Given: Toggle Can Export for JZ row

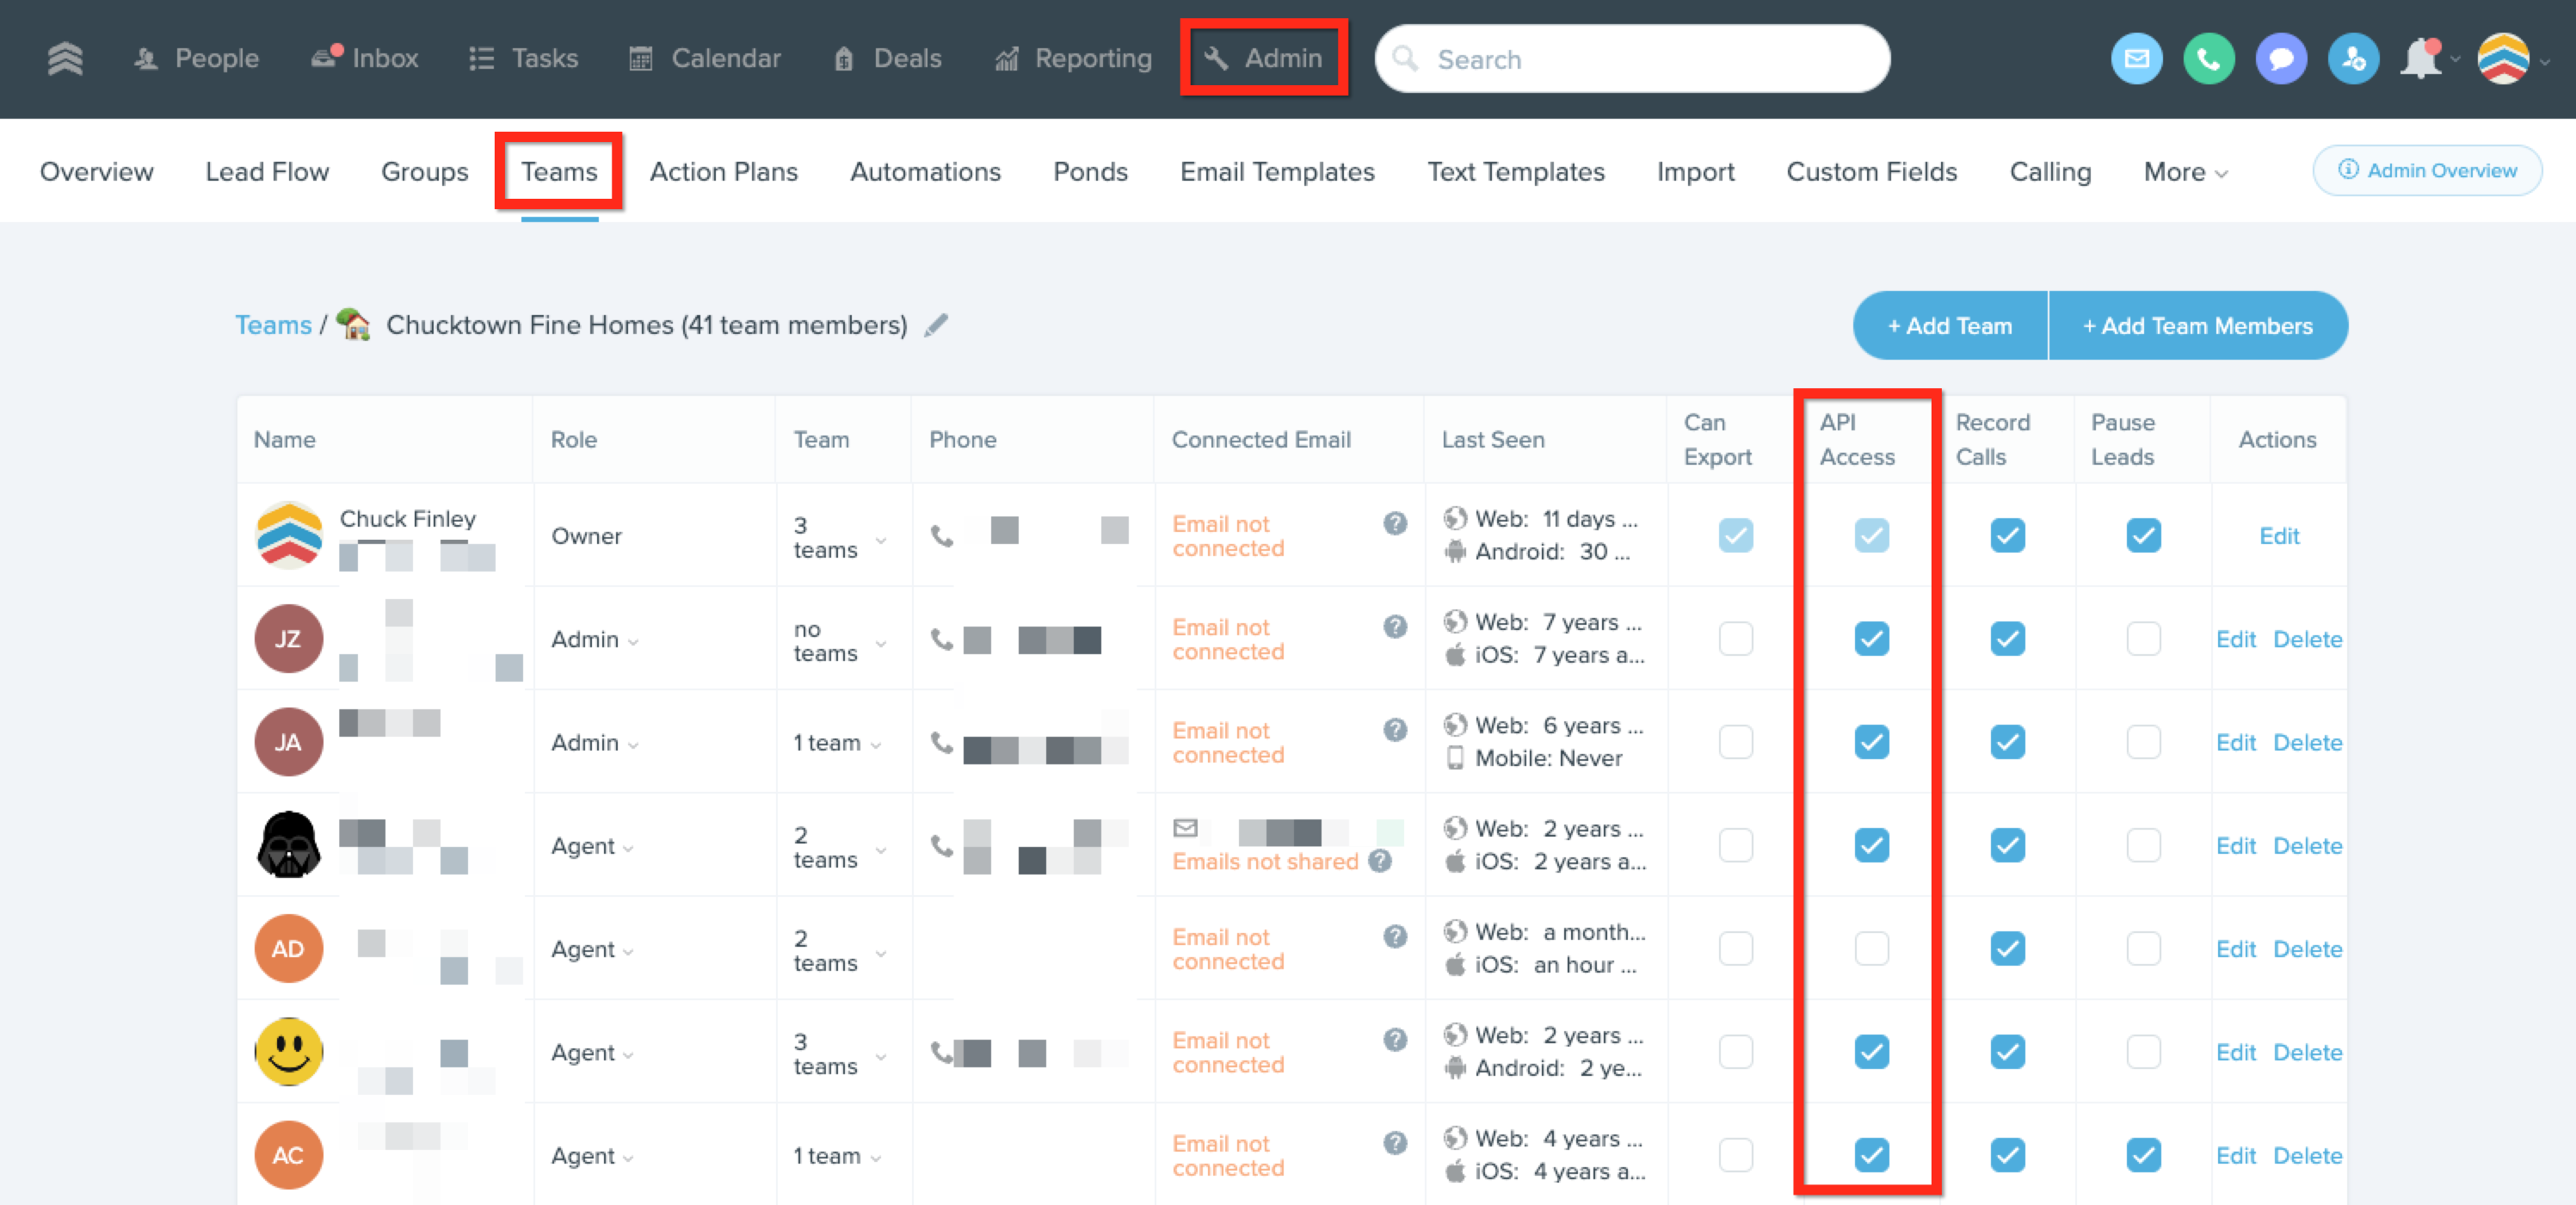Looking at the screenshot, I should 1735,639.
